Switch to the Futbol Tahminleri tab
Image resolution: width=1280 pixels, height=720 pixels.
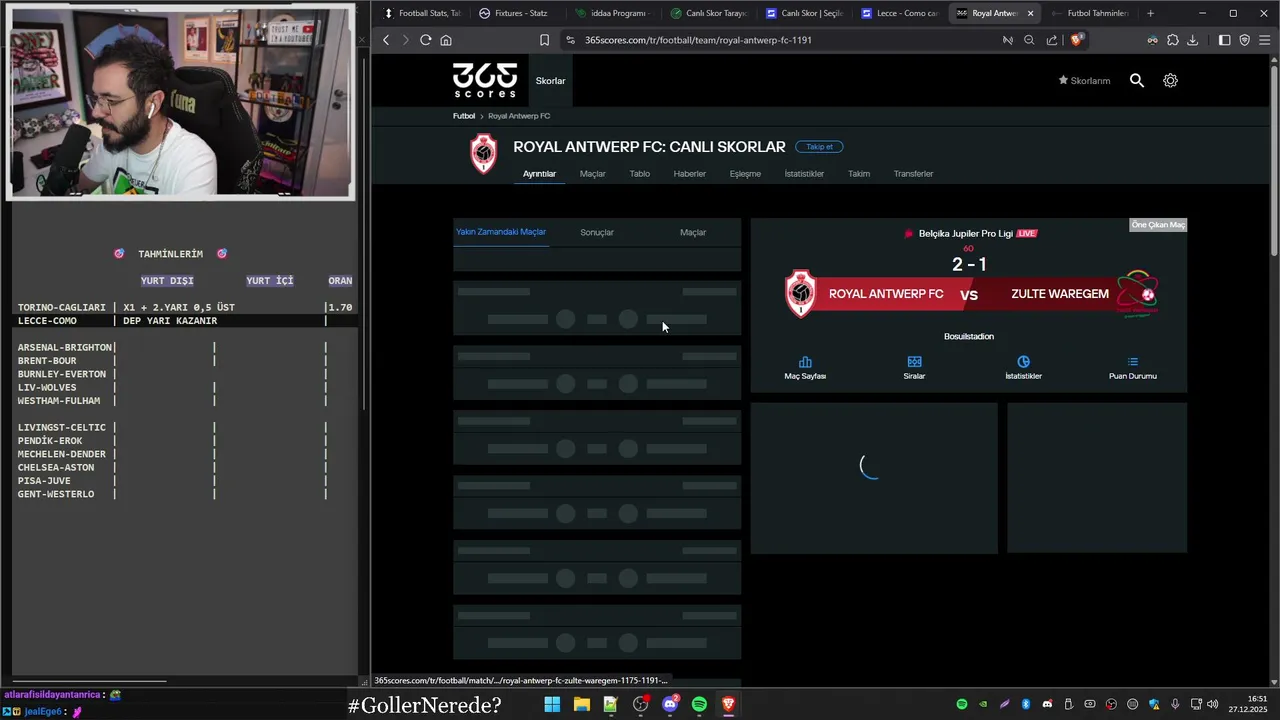(x=1090, y=13)
